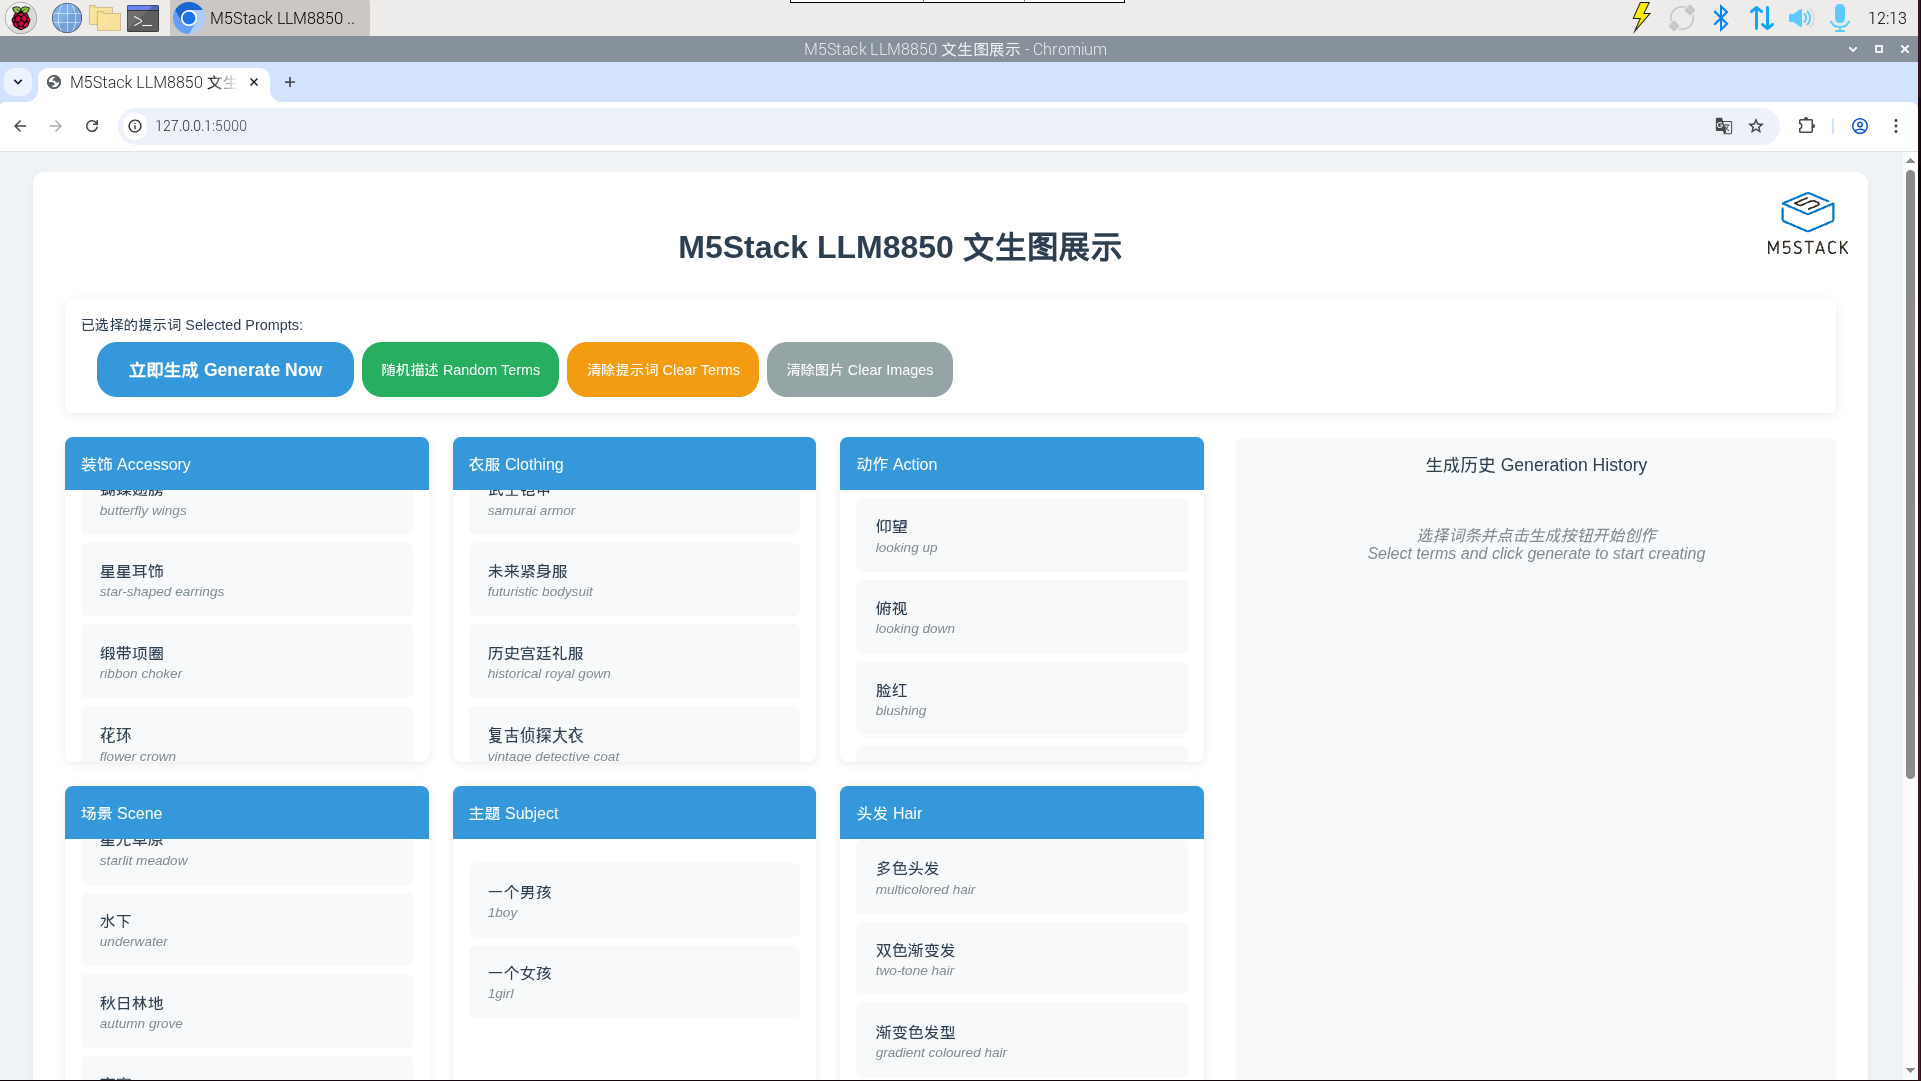This screenshot has width=1921, height=1081.
Task: Click the Selected Prompts label
Action: click(x=192, y=325)
